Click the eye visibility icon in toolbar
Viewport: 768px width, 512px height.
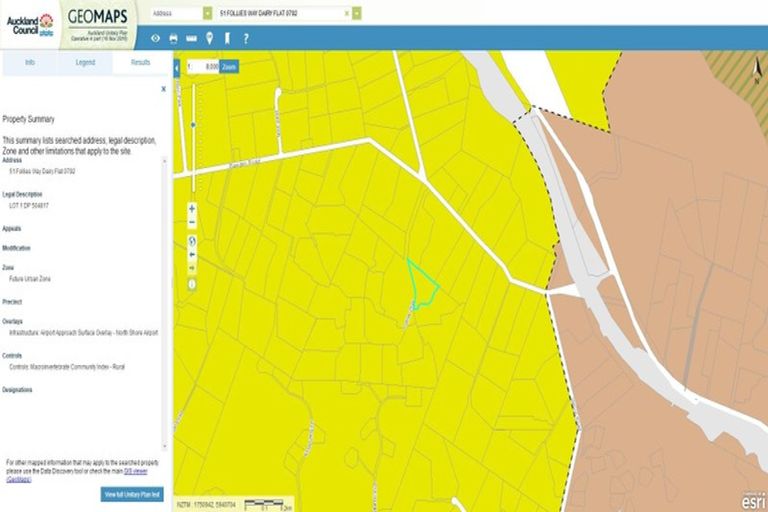click(155, 38)
